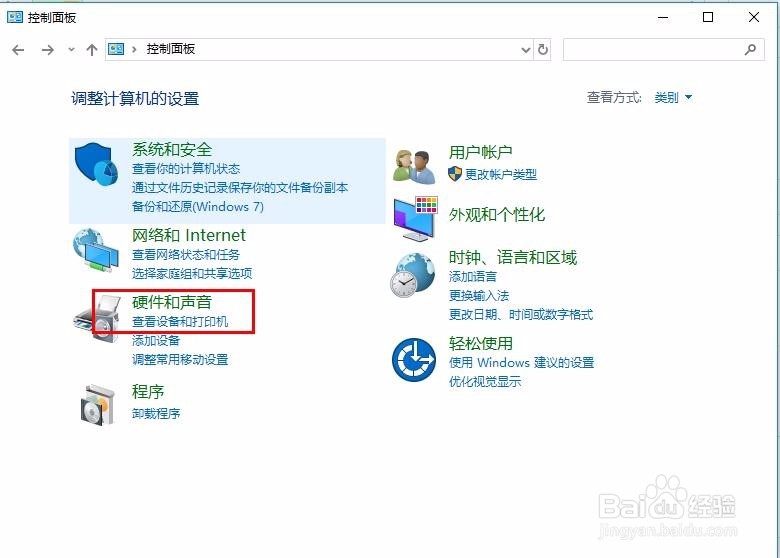Open 选择家庭组和共享选项 link
This screenshot has height=558, width=780.
click(x=192, y=274)
